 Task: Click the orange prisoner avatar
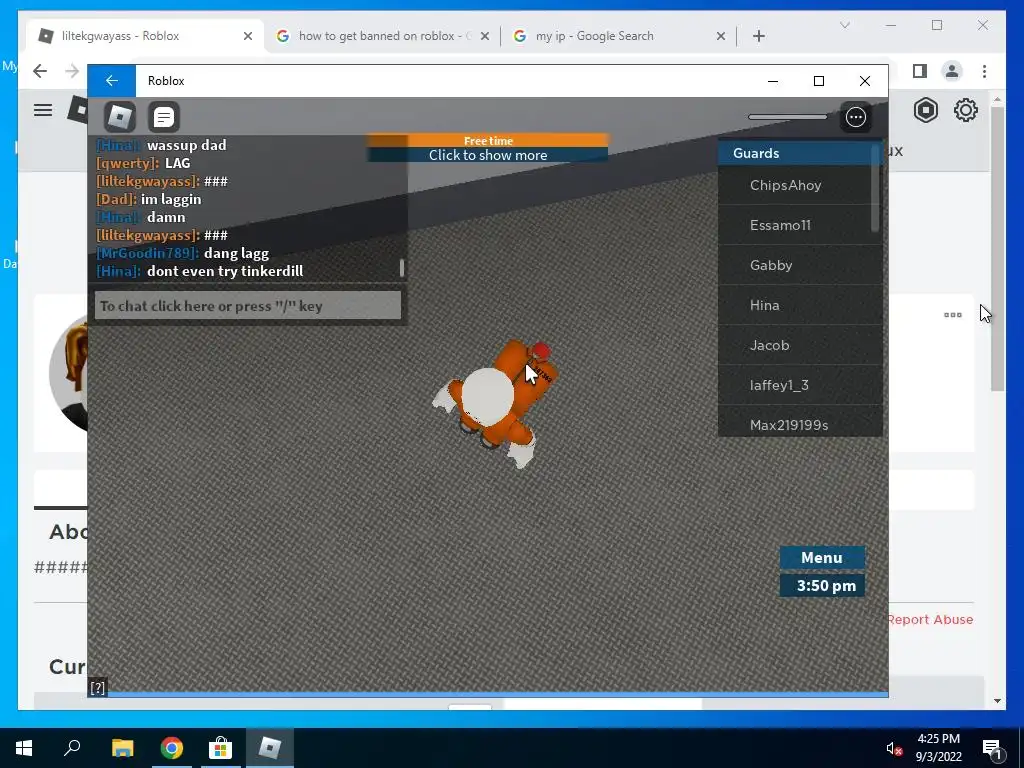496,402
